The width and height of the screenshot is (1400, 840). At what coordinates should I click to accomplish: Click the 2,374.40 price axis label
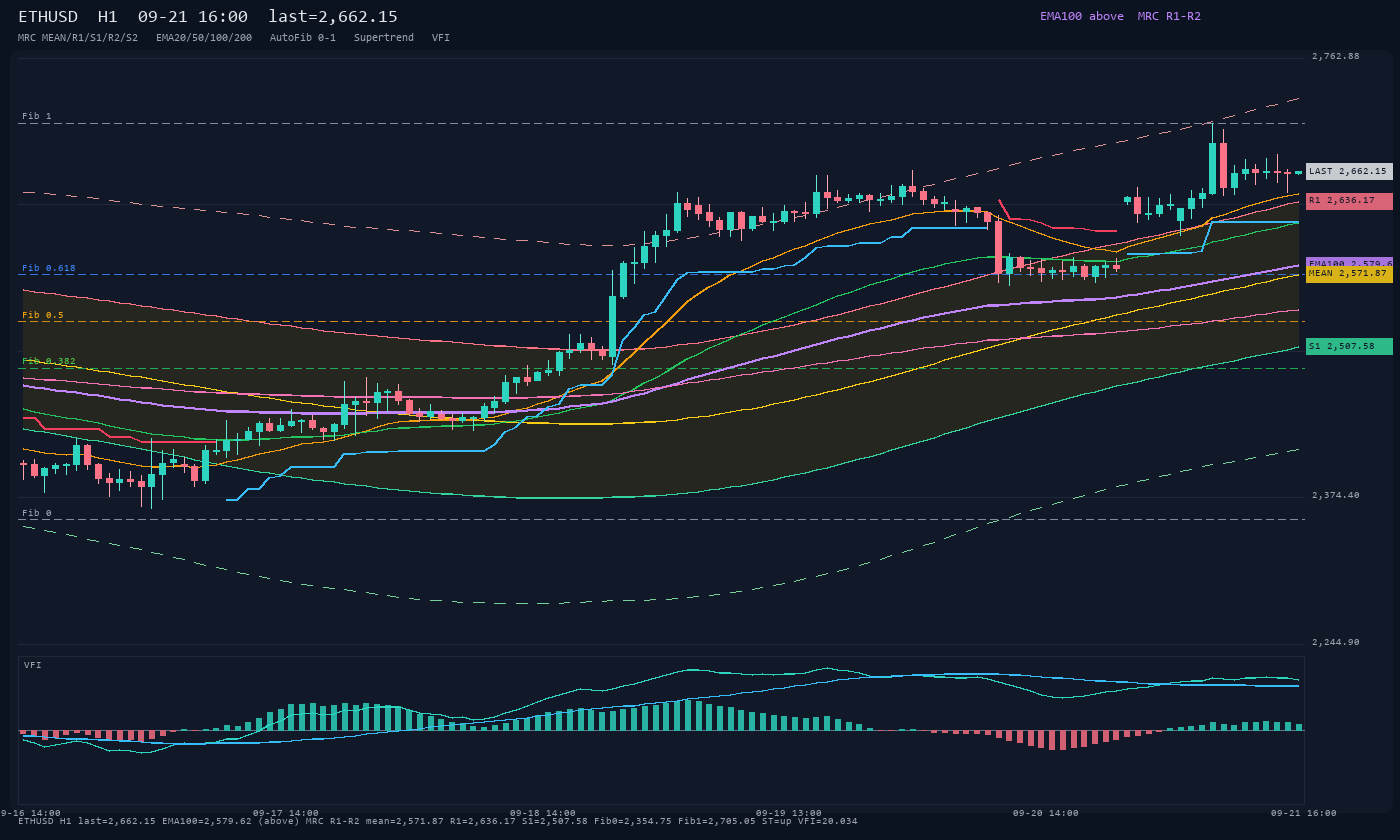1336,495
